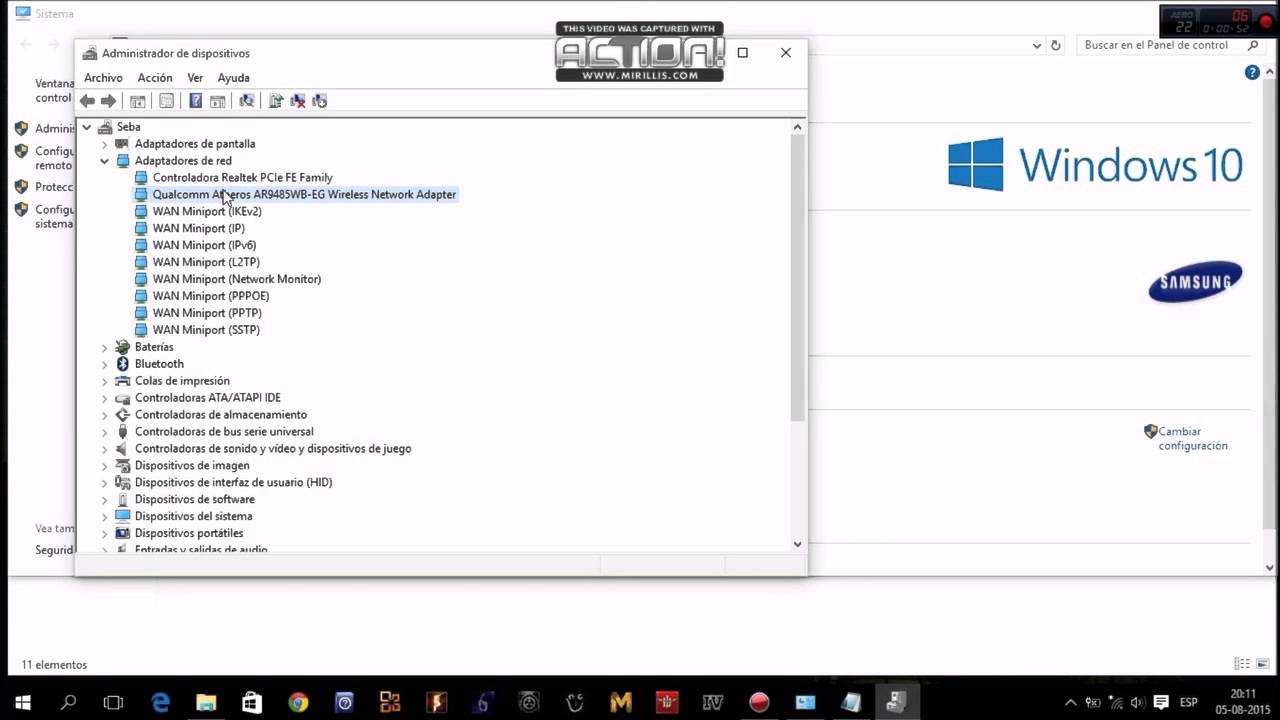Open the Windows Start menu
1280x720 pixels.
coord(22,702)
